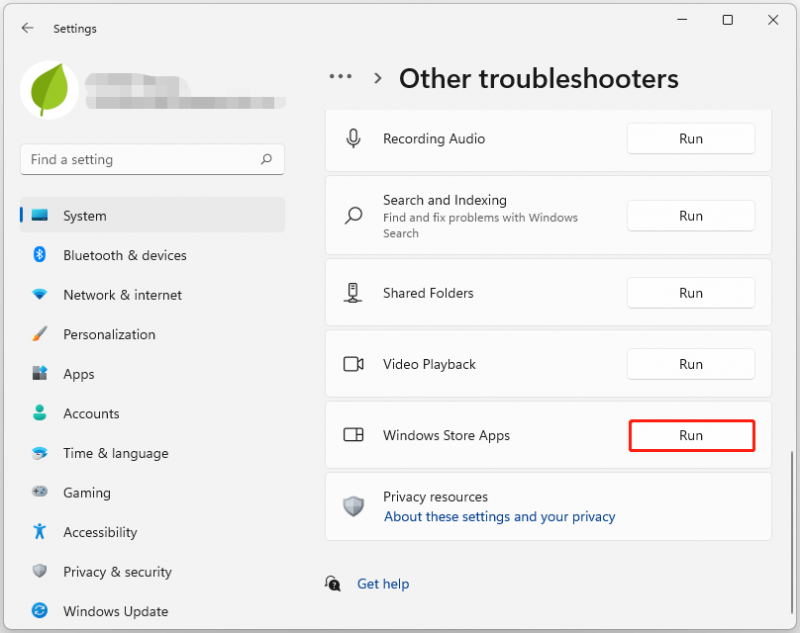The height and width of the screenshot is (633, 800).
Task: Click the Recording Audio label
Action: click(434, 139)
